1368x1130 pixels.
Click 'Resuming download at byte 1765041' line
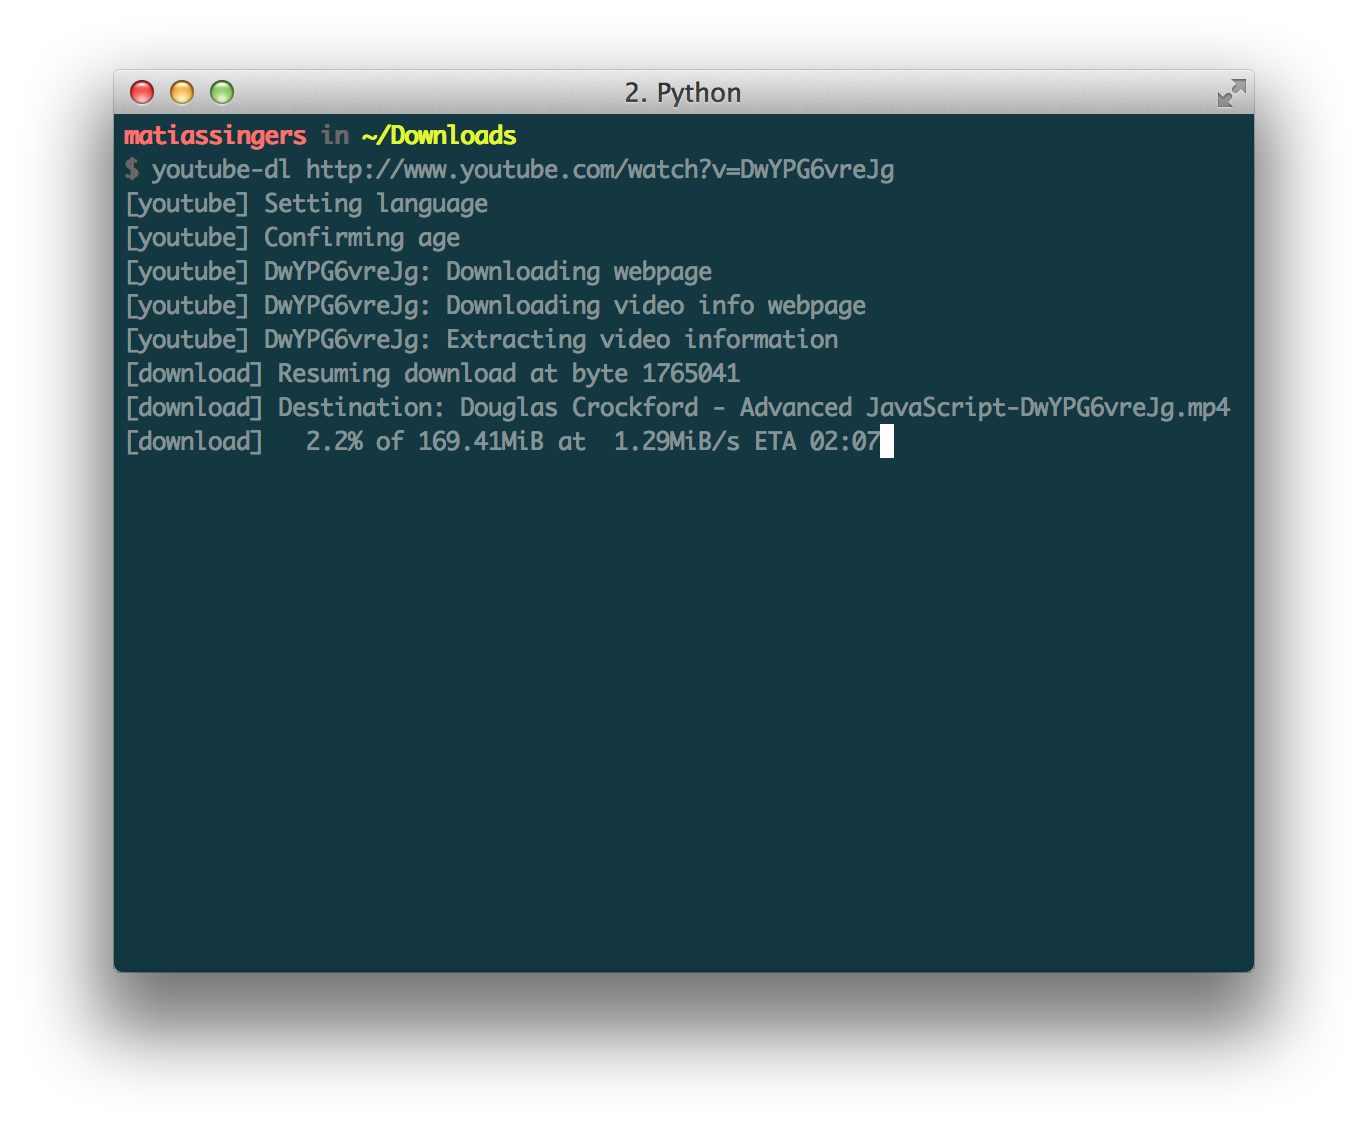pyautogui.click(x=433, y=374)
